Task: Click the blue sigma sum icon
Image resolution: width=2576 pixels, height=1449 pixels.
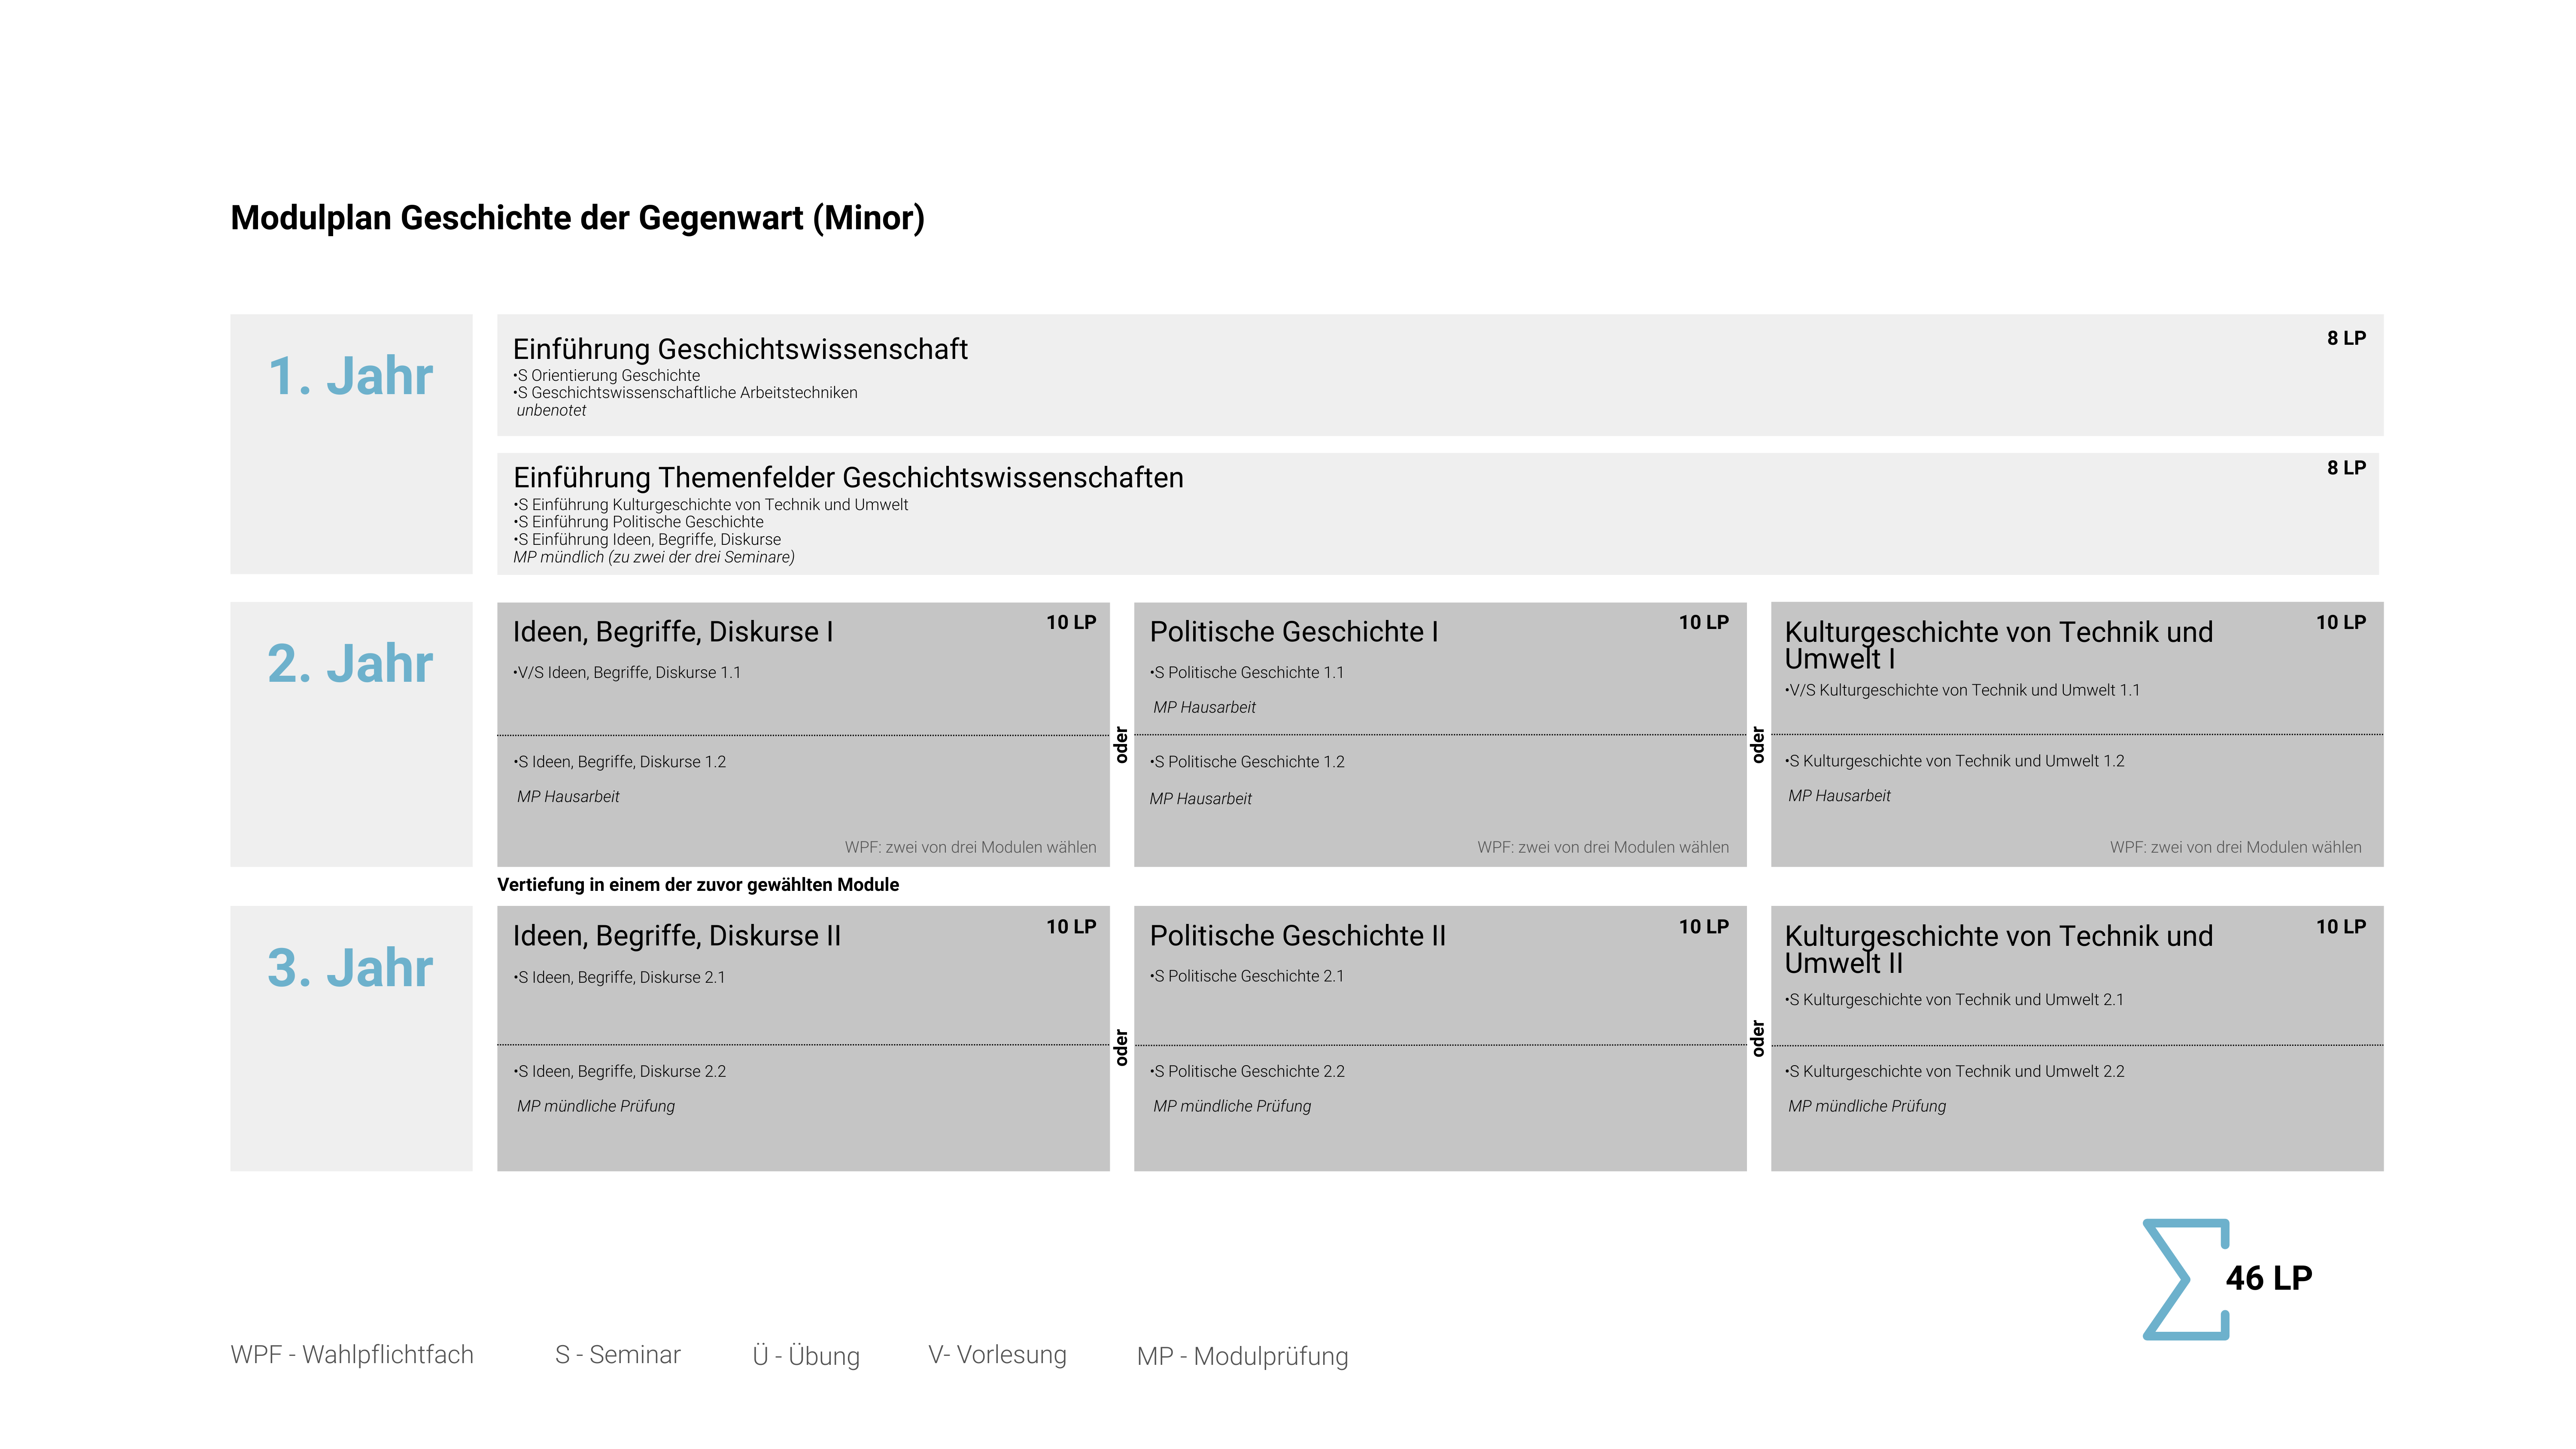Action: tap(2185, 1278)
